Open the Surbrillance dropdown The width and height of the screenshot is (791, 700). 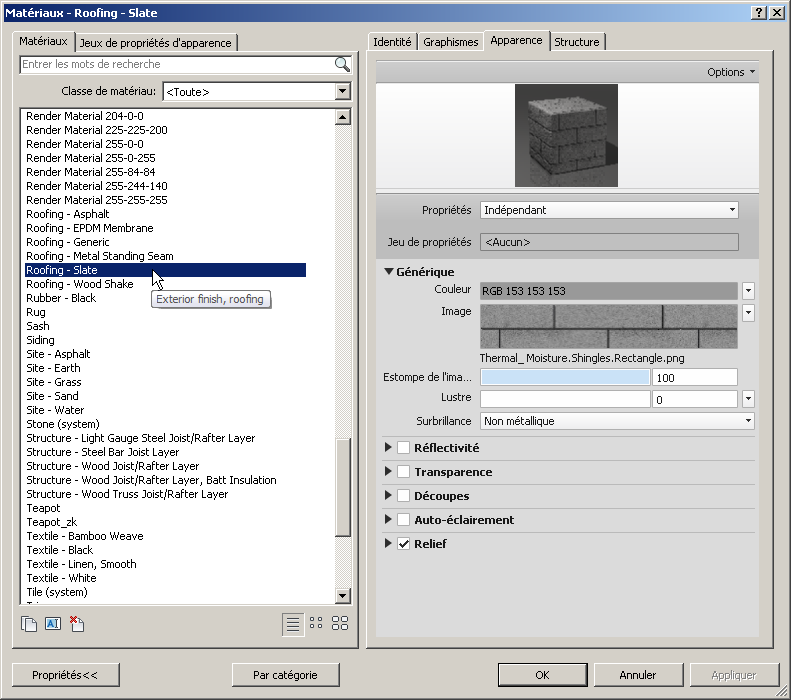pyautogui.click(x=617, y=421)
